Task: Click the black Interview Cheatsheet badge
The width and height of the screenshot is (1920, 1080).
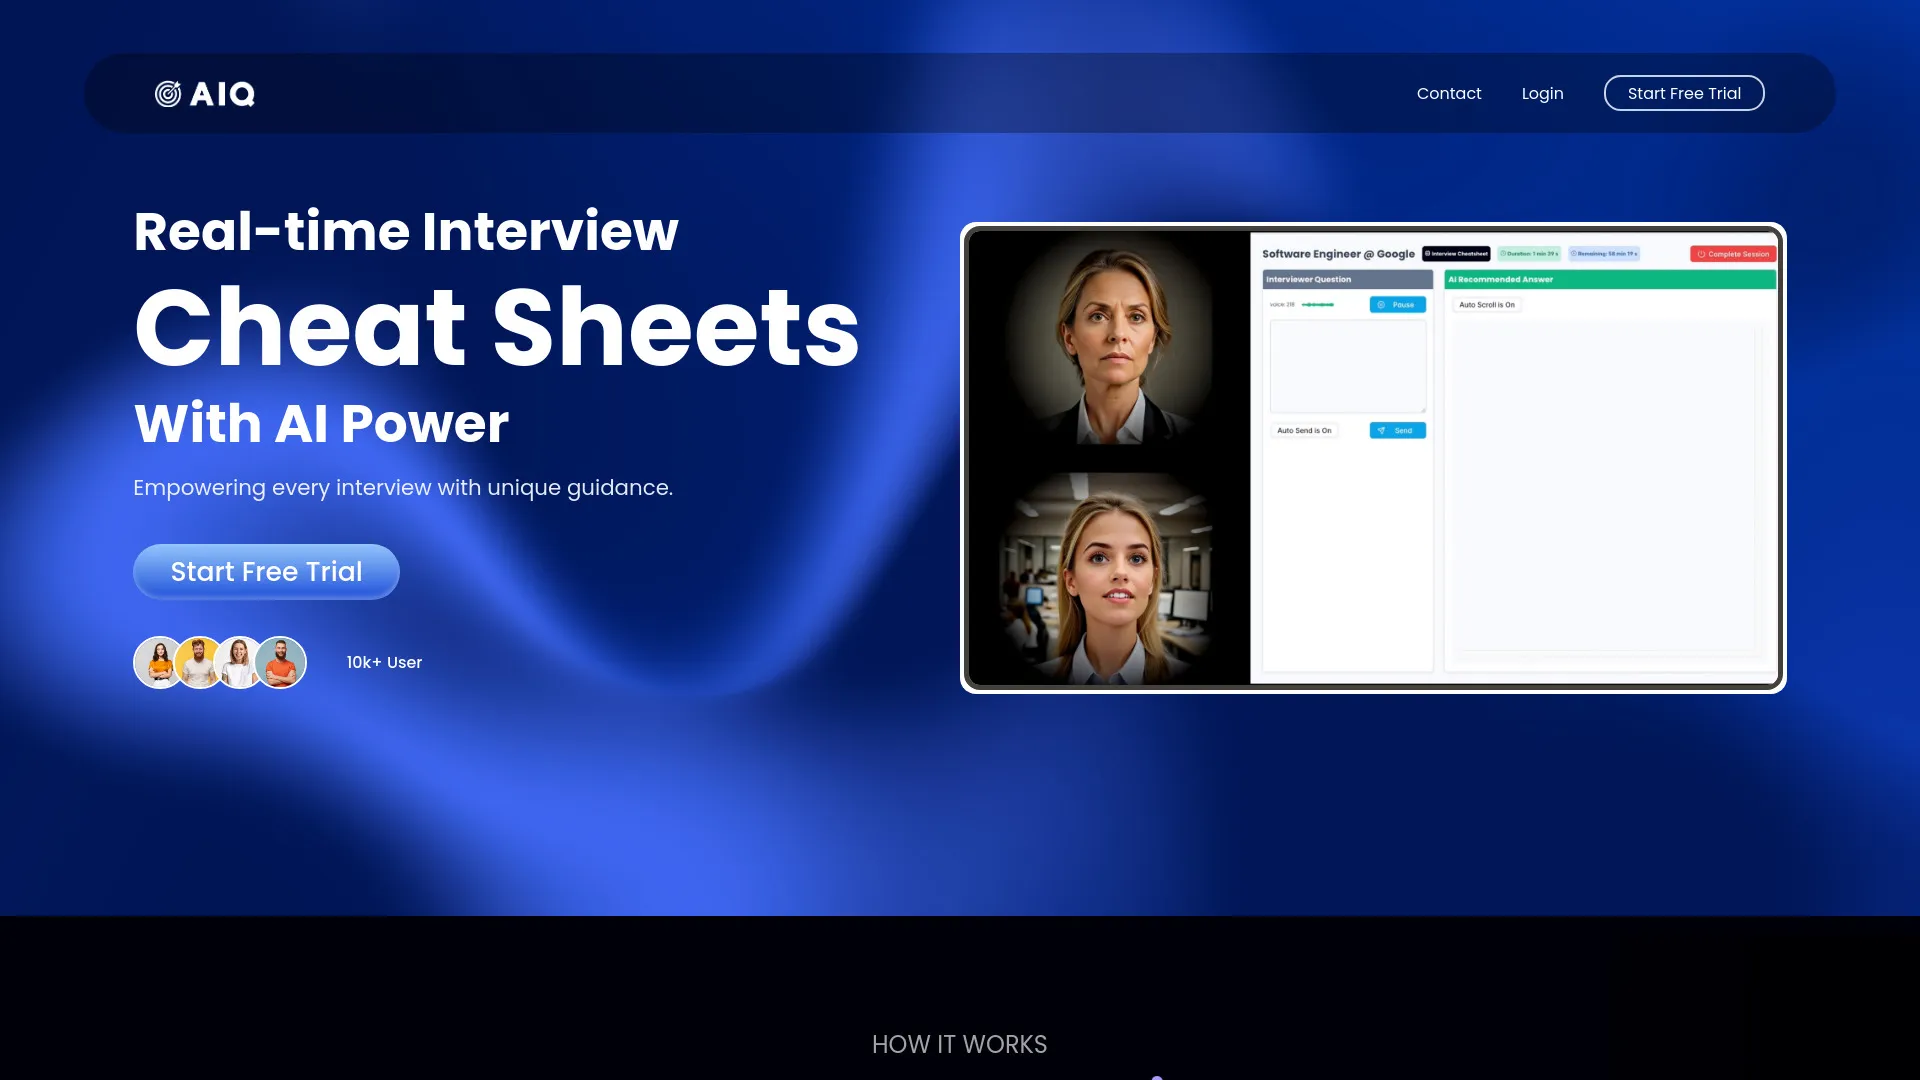Action: [1456, 254]
